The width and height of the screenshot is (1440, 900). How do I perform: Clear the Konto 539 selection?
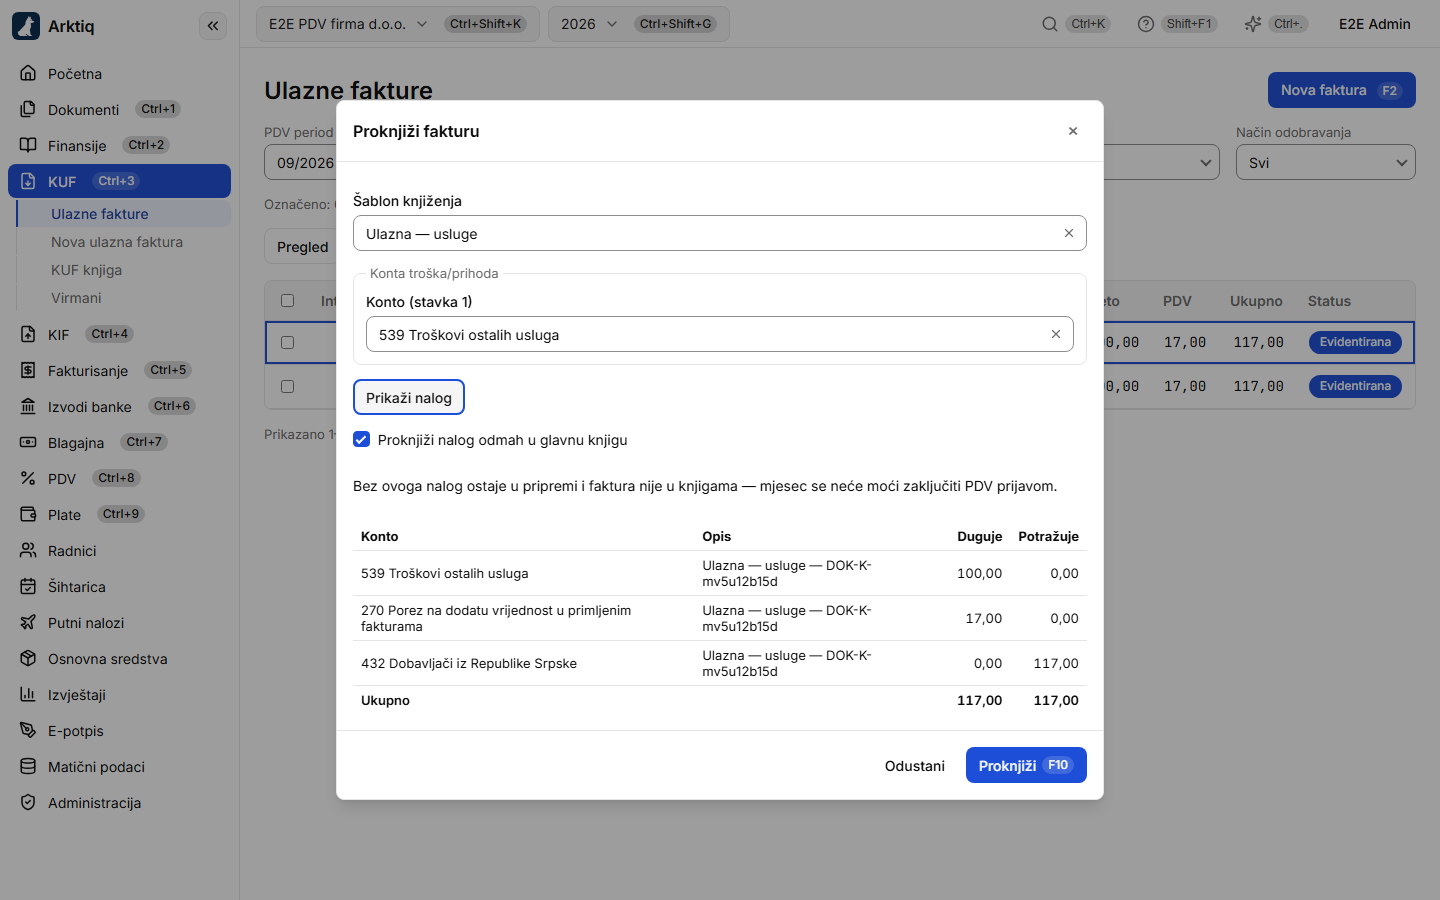[x=1056, y=334]
